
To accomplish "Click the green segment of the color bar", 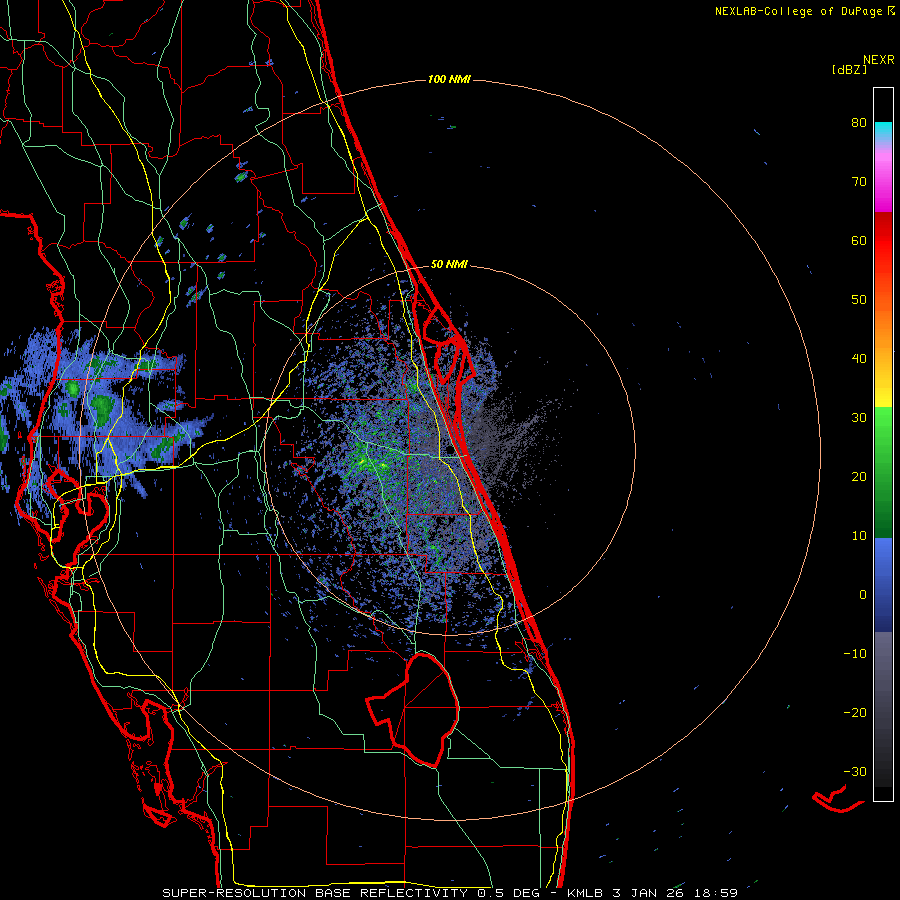I will tap(883, 472).
